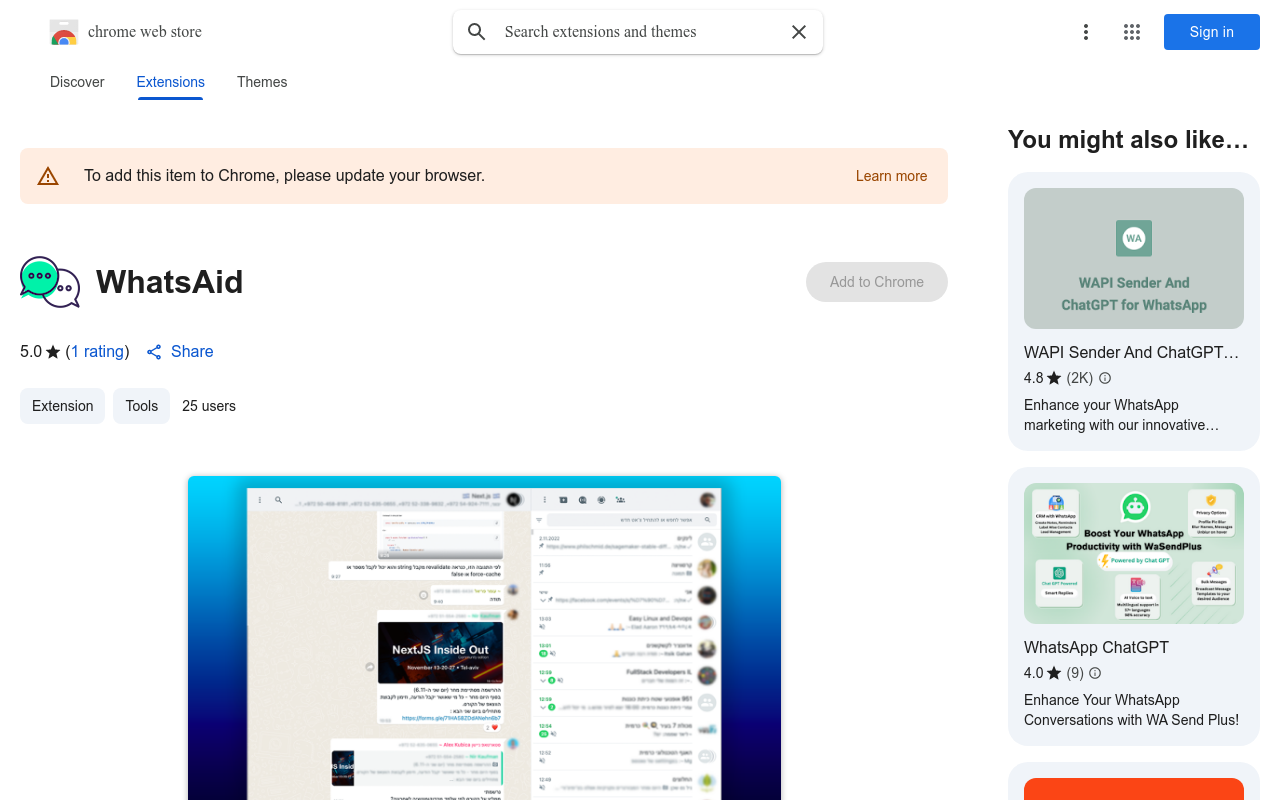Click info icon beside WhatsApp ChatGPT (9) rating
Viewport: 1280px width, 800px height.
click(1095, 673)
